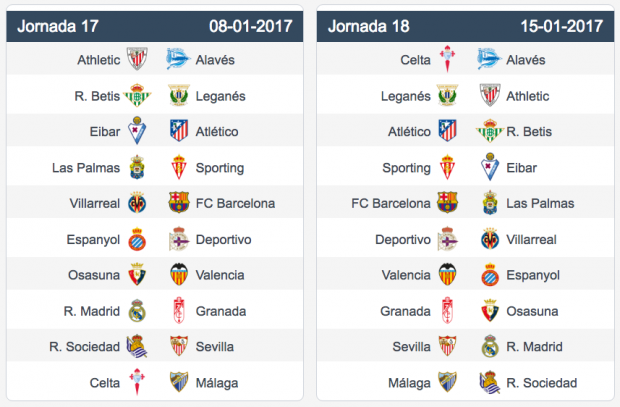Click the 15-01-2017 date label
This screenshot has width=620, height=407.
561,27
